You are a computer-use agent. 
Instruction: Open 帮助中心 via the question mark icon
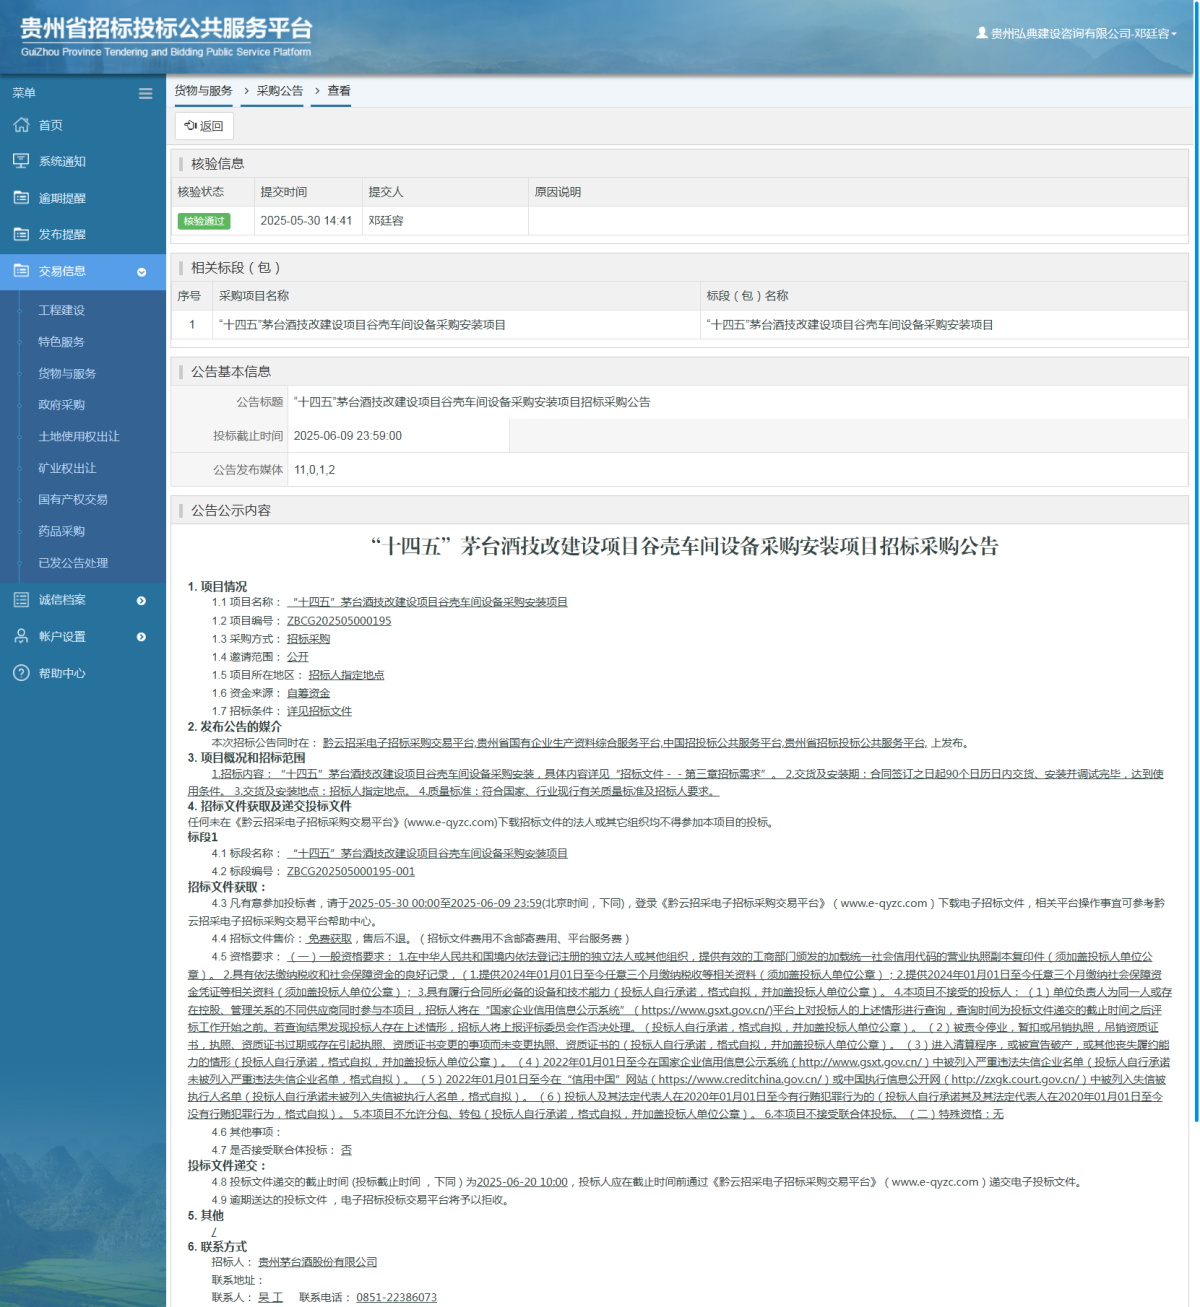[20, 673]
